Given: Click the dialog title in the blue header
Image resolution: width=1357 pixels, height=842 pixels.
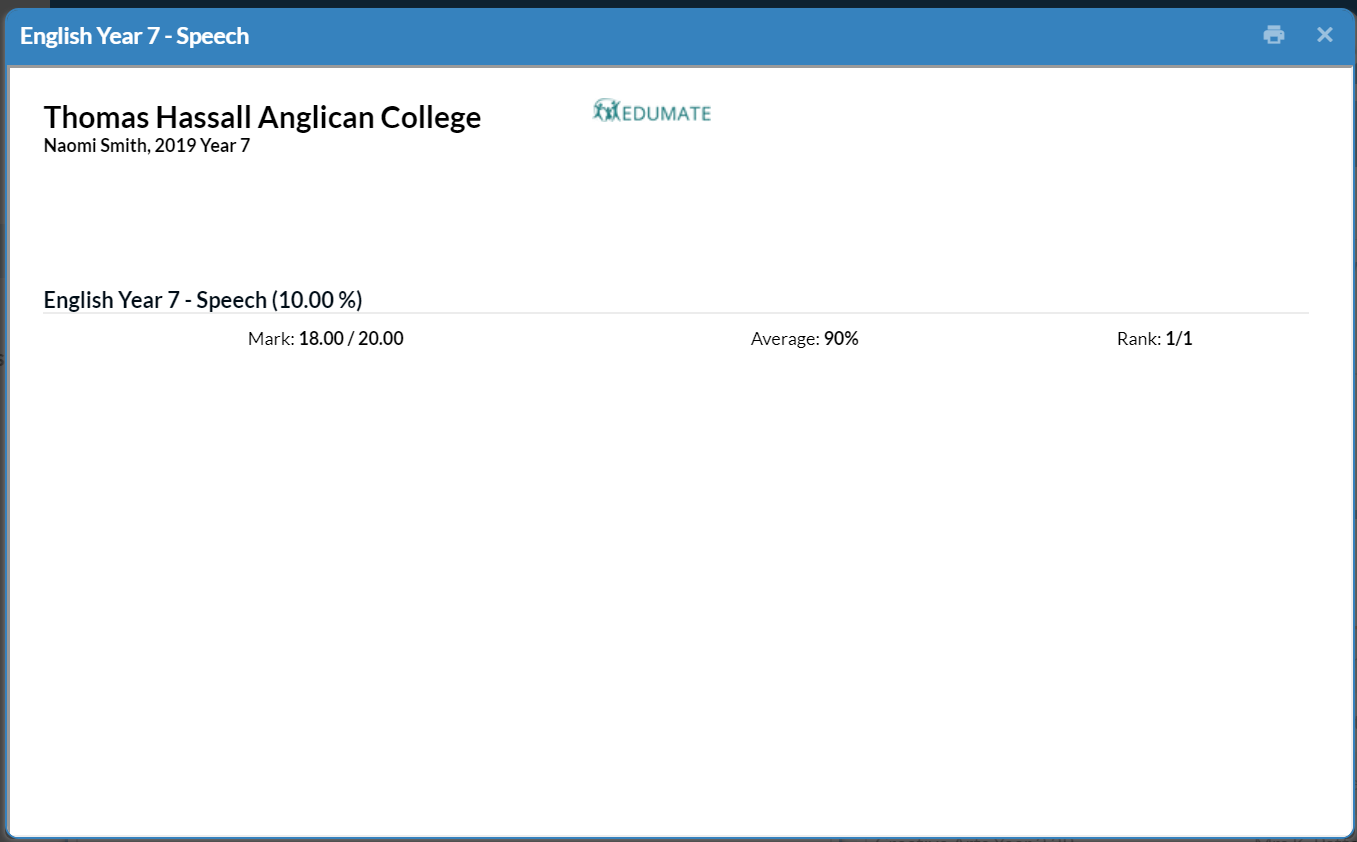Looking at the screenshot, I should pyautogui.click(x=134, y=36).
